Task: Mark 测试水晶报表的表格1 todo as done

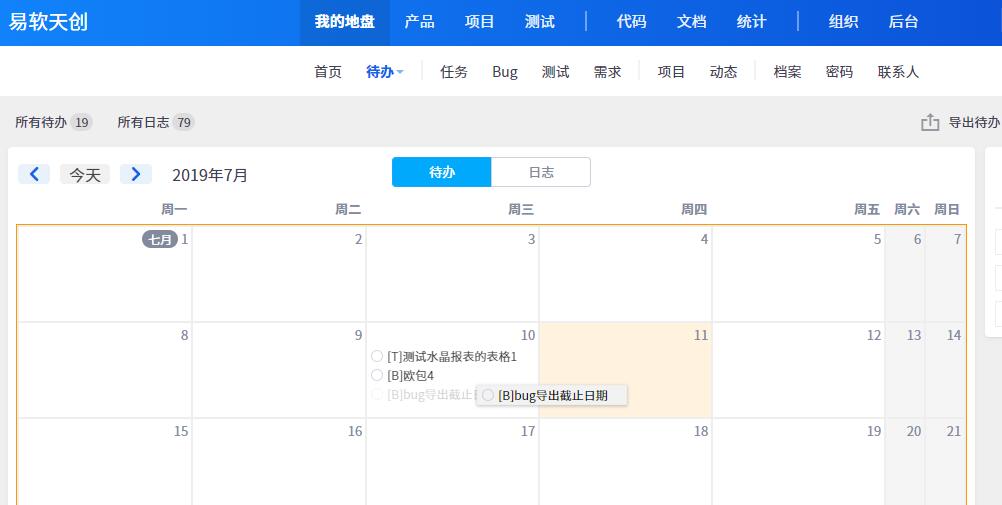Action: (377, 356)
